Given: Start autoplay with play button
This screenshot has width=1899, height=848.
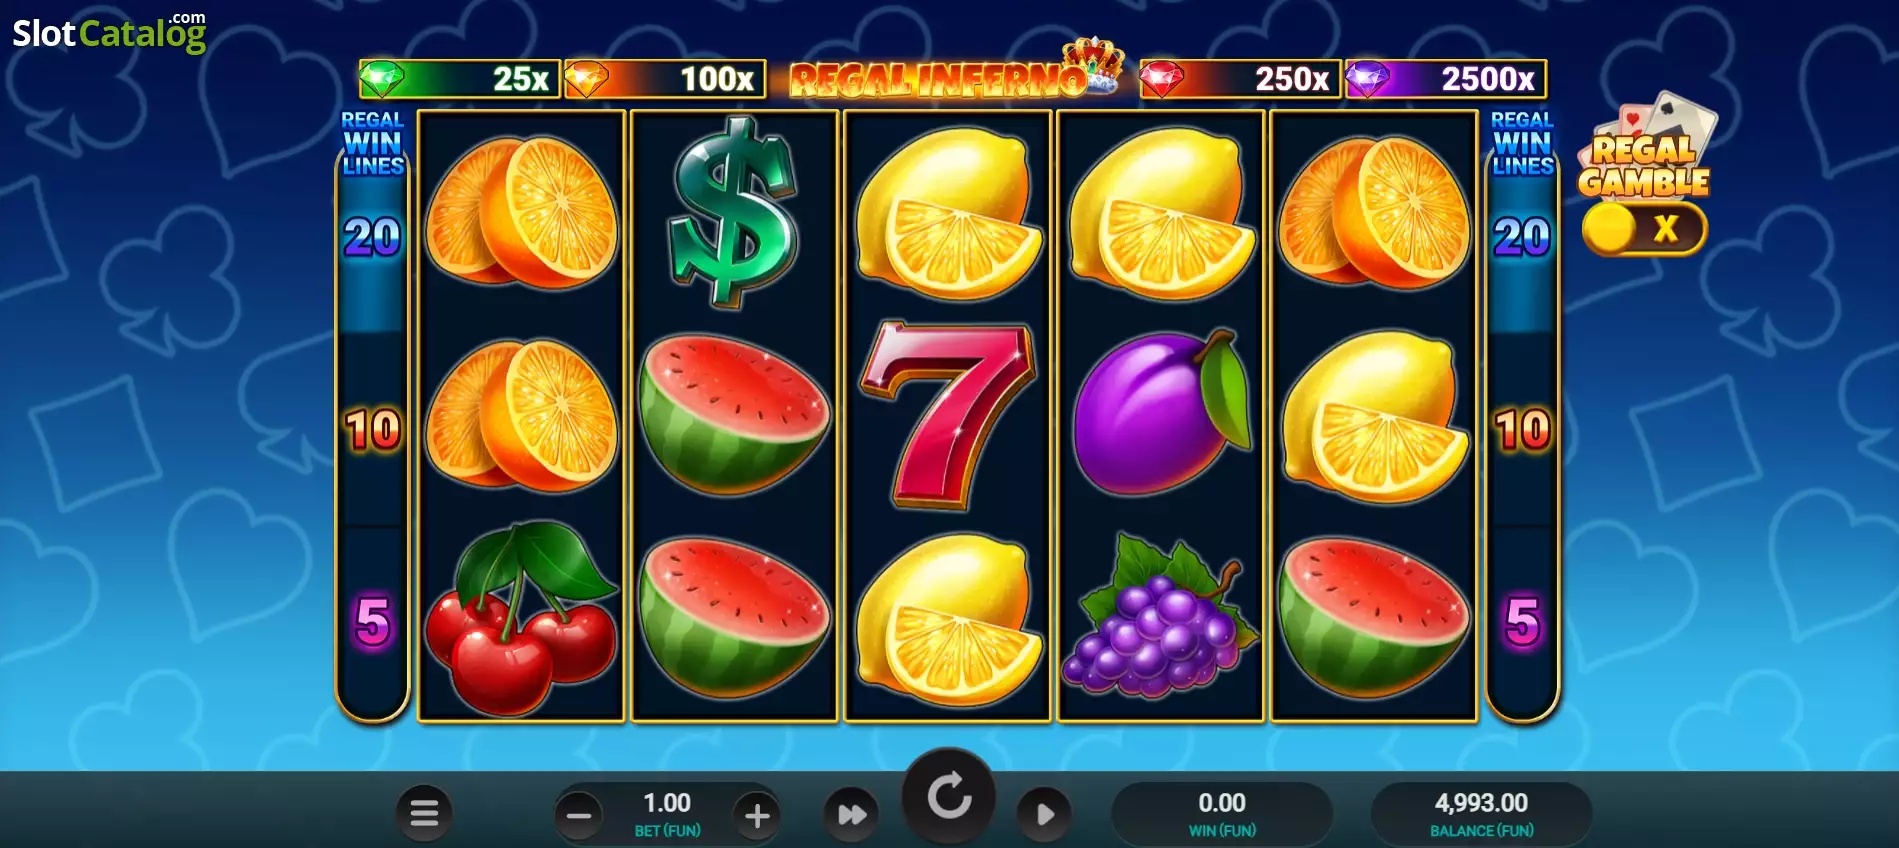Looking at the screenshot, I should click(x=1044, y=814).
